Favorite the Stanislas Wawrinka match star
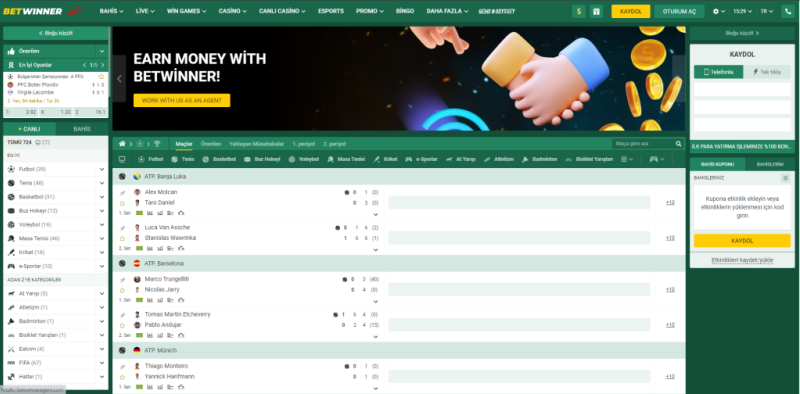This screenshot has width=800, height=394. coord(122,238)
